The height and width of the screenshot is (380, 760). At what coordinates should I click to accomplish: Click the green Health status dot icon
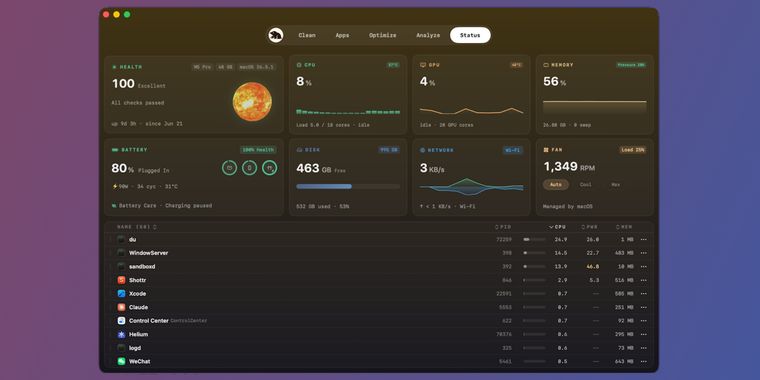[114, 67]
